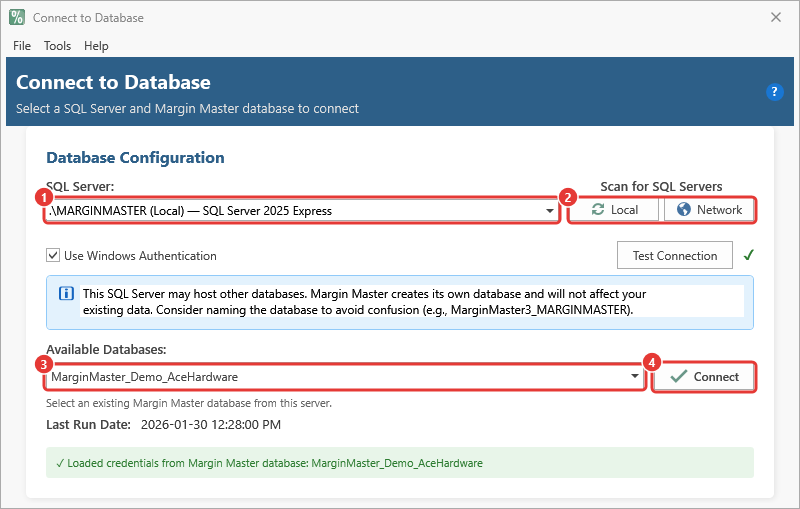The height and width of the screenshot is (509, 800).
Task: Click the 'Select a SQL Server and Margin Master database' subtitle
Action: 187,109
